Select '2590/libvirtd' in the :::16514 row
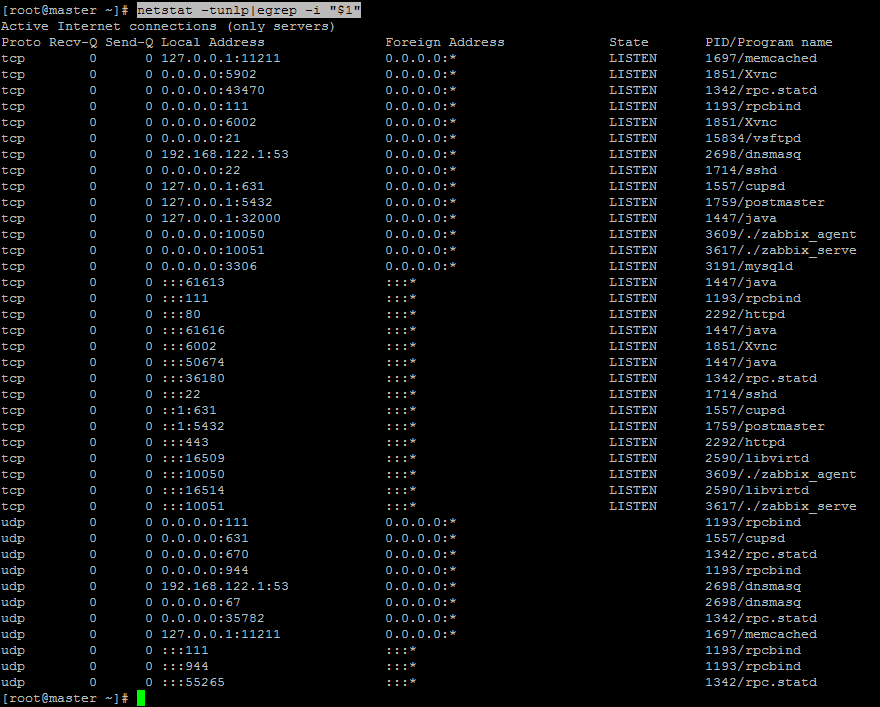The height and width of the screenshot is (707, 880). [757, 490]
